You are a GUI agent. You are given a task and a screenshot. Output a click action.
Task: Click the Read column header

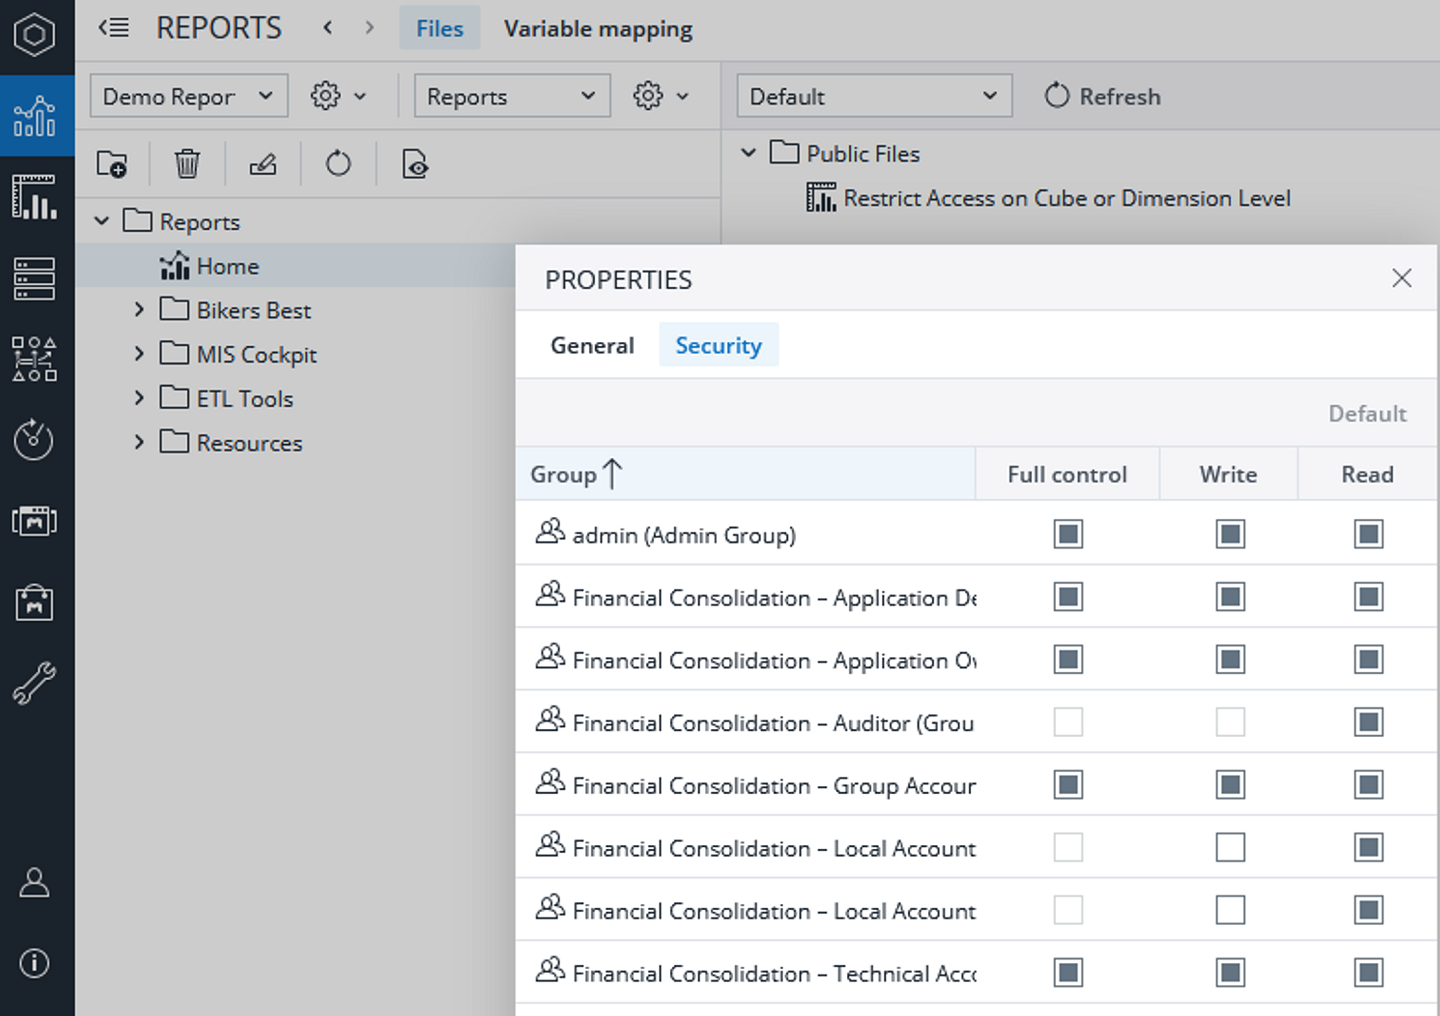tap(1367, 474)
